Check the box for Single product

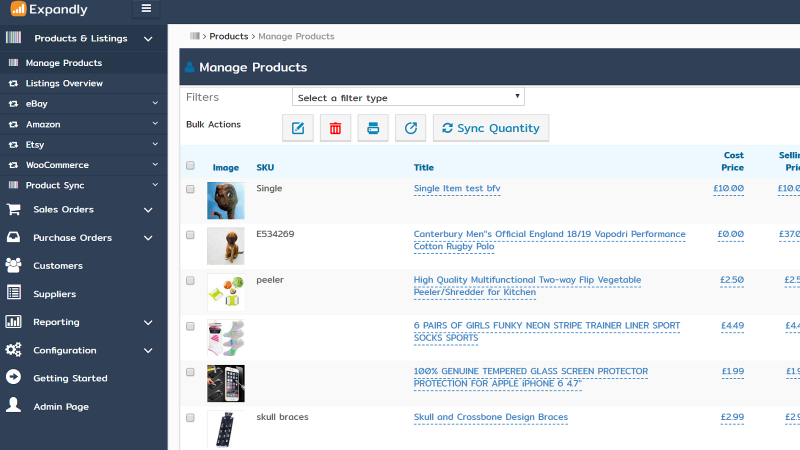coord(190,189)
